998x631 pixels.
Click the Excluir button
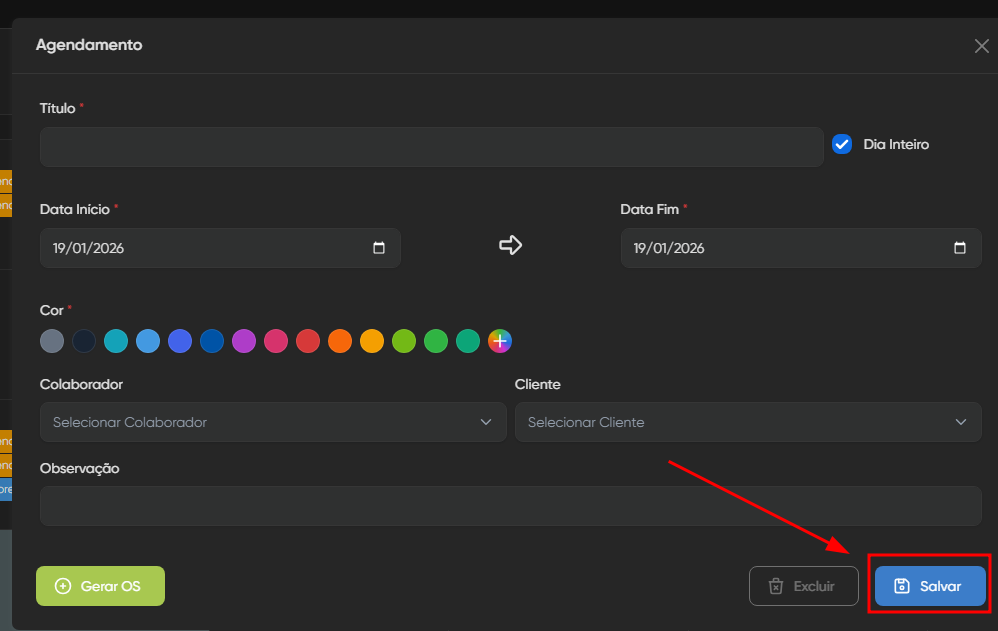click(803, 586)
